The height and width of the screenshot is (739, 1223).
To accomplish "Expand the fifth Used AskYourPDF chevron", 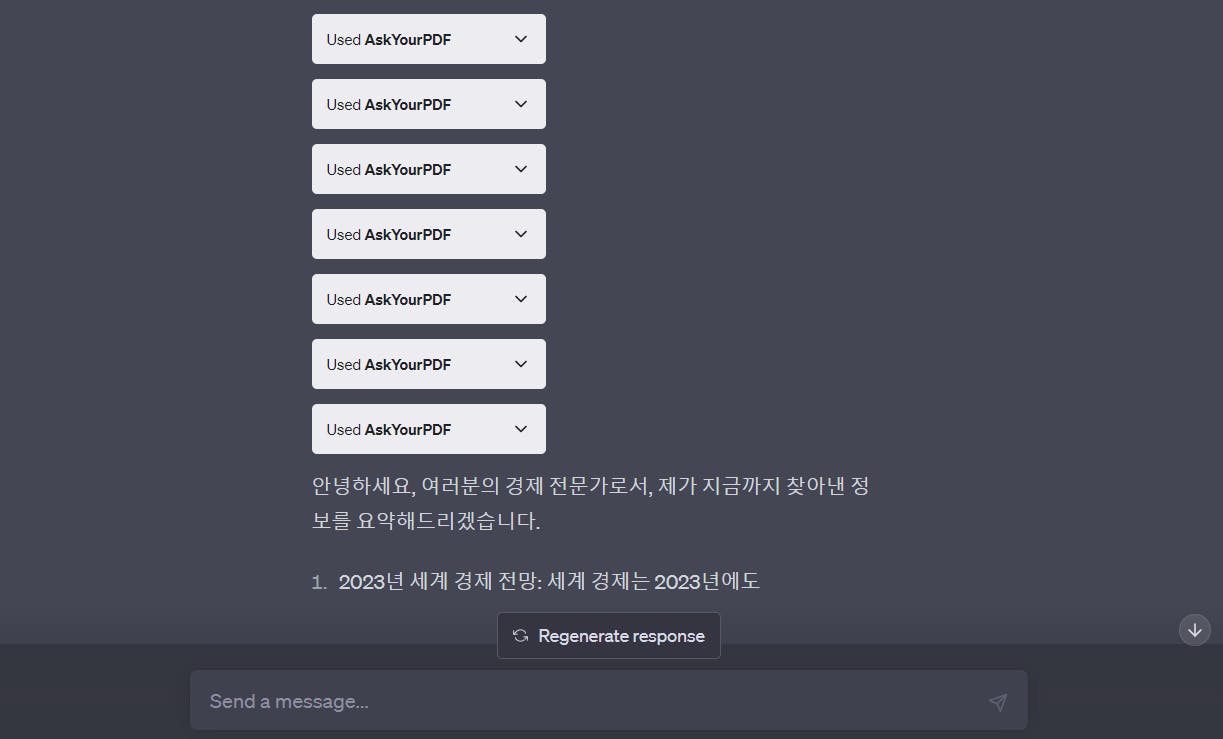I will pyautogui.click(x=520, y=299).
